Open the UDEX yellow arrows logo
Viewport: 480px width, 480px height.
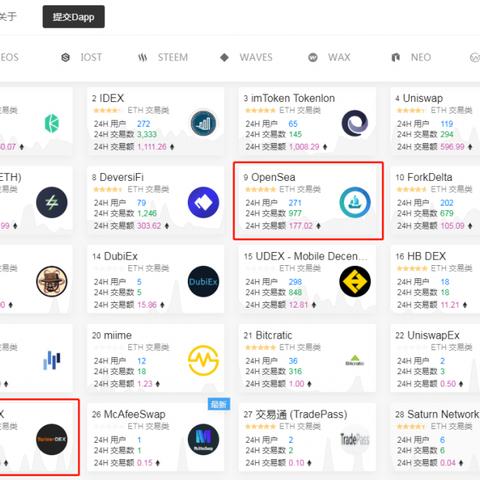click(x=355, y=281)
